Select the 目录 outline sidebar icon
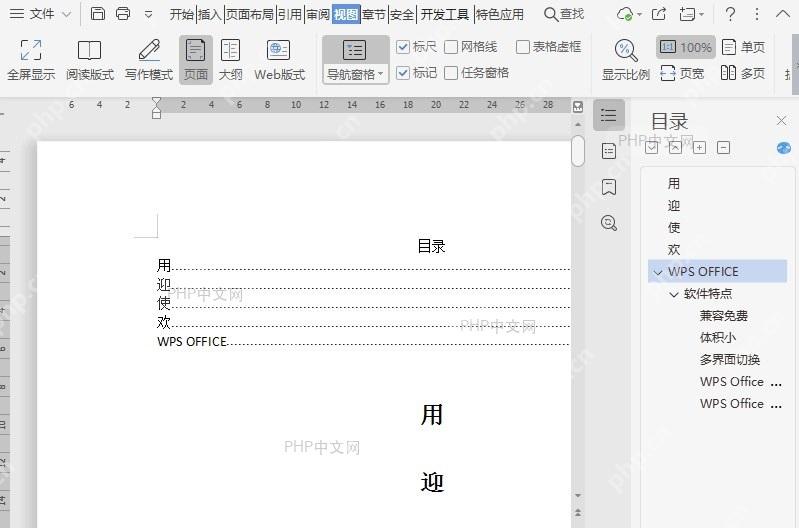This screenshot has height=528, width=799. pyautogui.click(x=608, y=115)
